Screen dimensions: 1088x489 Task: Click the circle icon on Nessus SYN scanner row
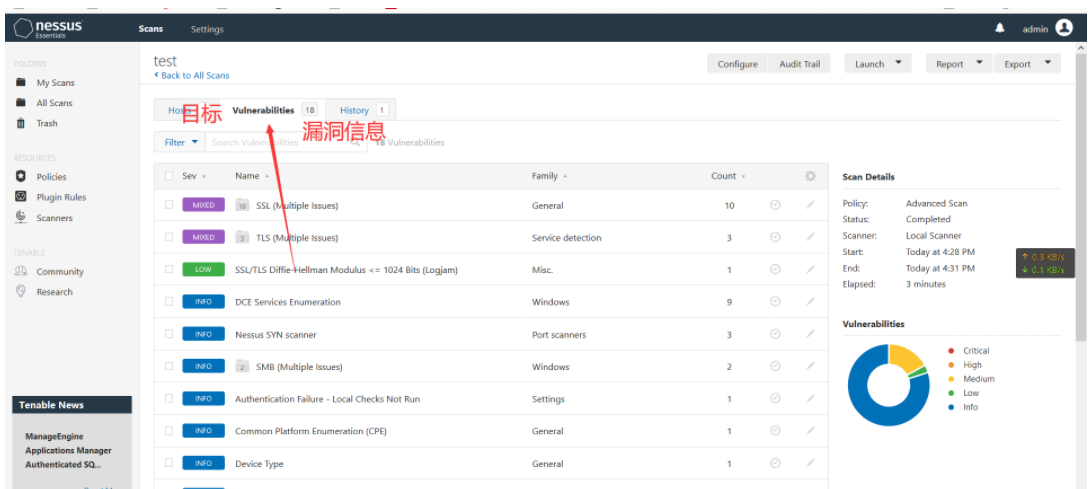[x=776, y=334]
